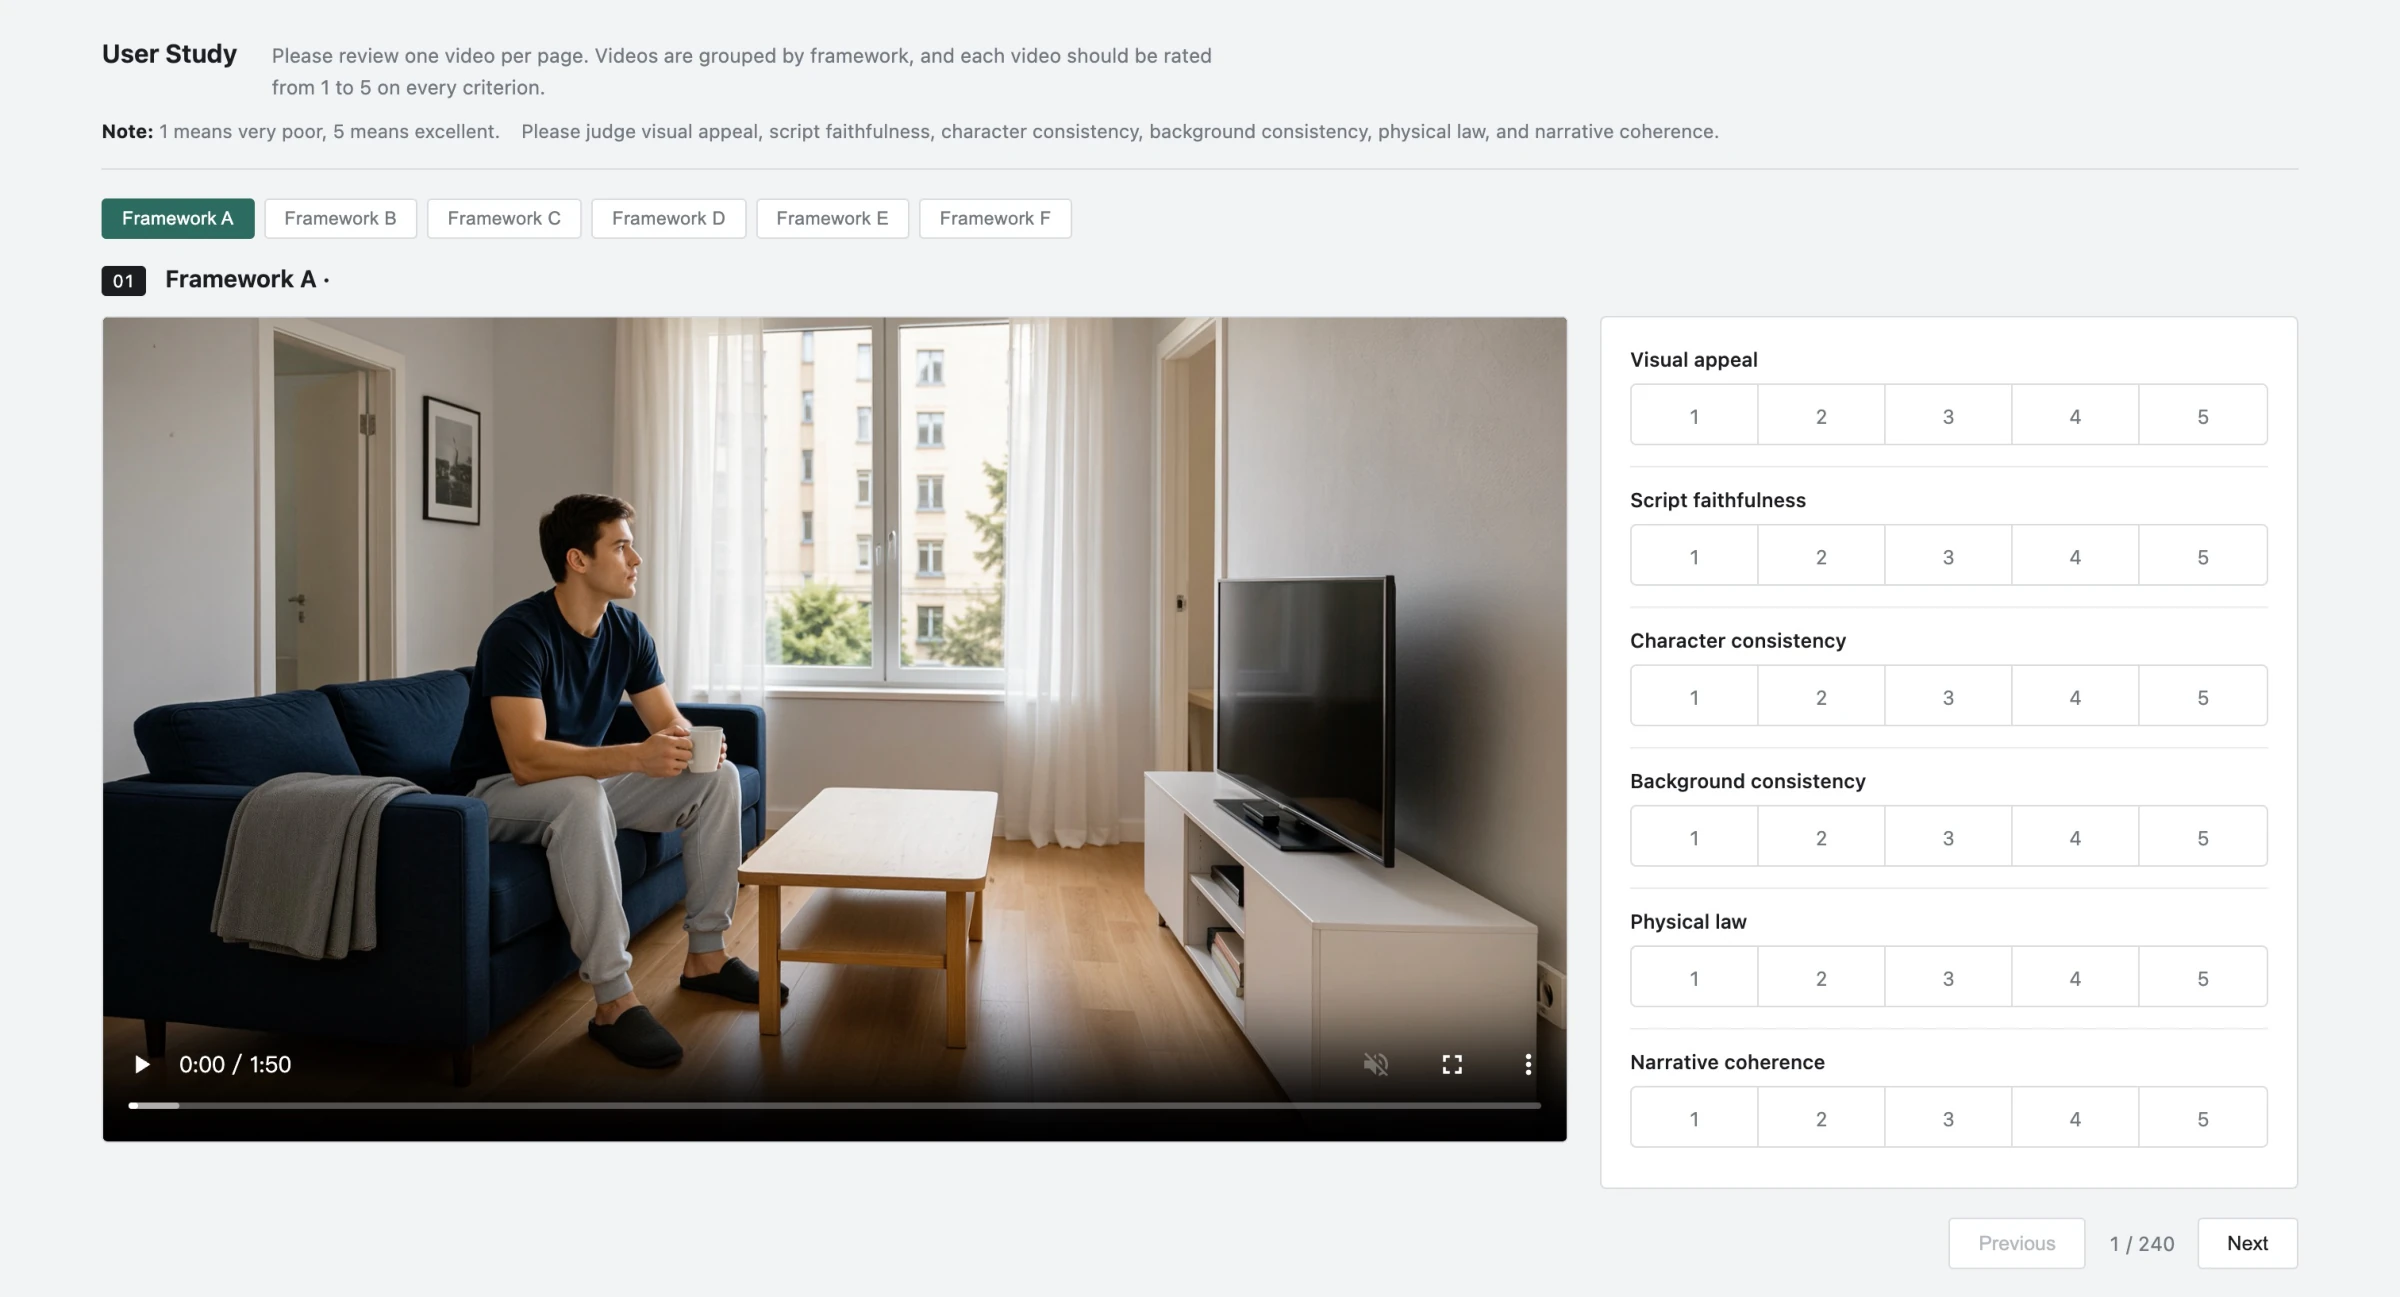This screenshot has width=2400, height=1297.
Task: Rate Character consistency as 3
Action: pyautogui.click(x=1948, y=696)
